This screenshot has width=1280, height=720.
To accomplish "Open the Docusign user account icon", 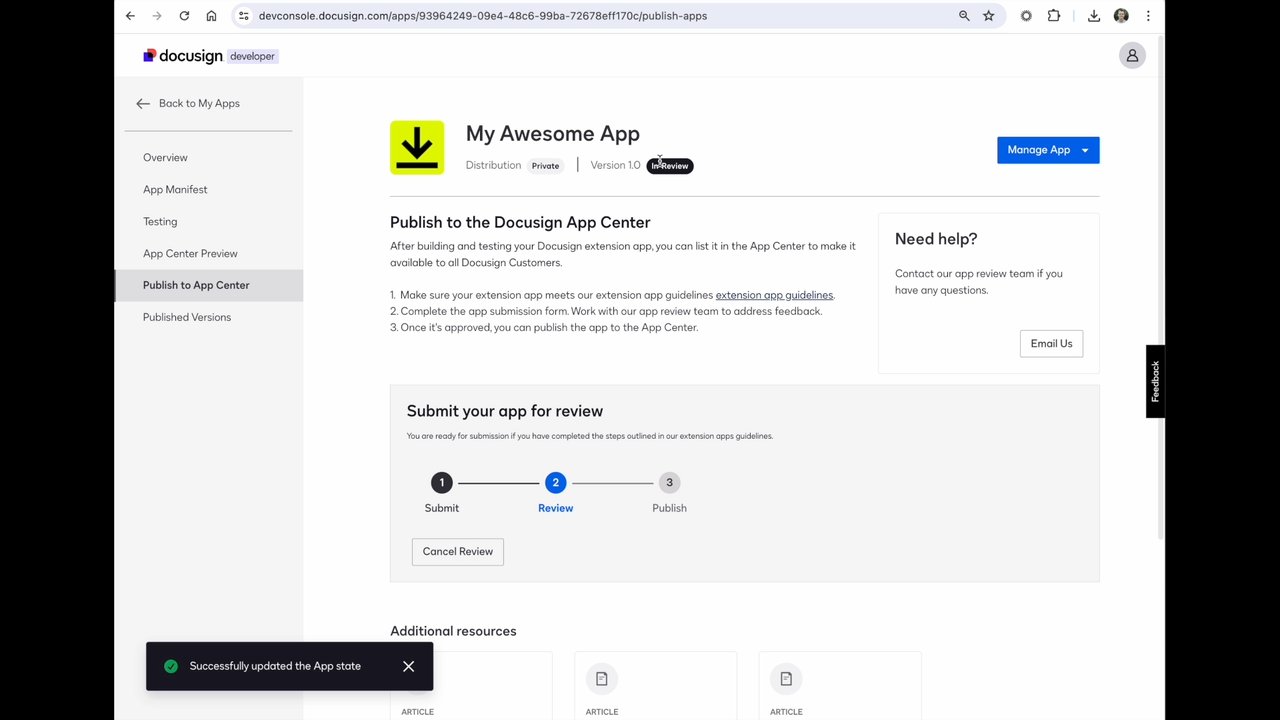I will tap(1132, 56).
